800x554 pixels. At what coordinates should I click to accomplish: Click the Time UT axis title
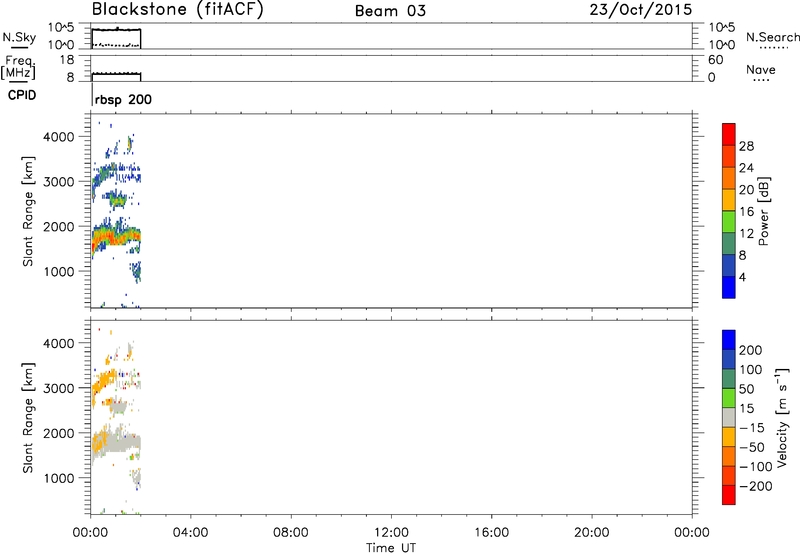[391, 548]
